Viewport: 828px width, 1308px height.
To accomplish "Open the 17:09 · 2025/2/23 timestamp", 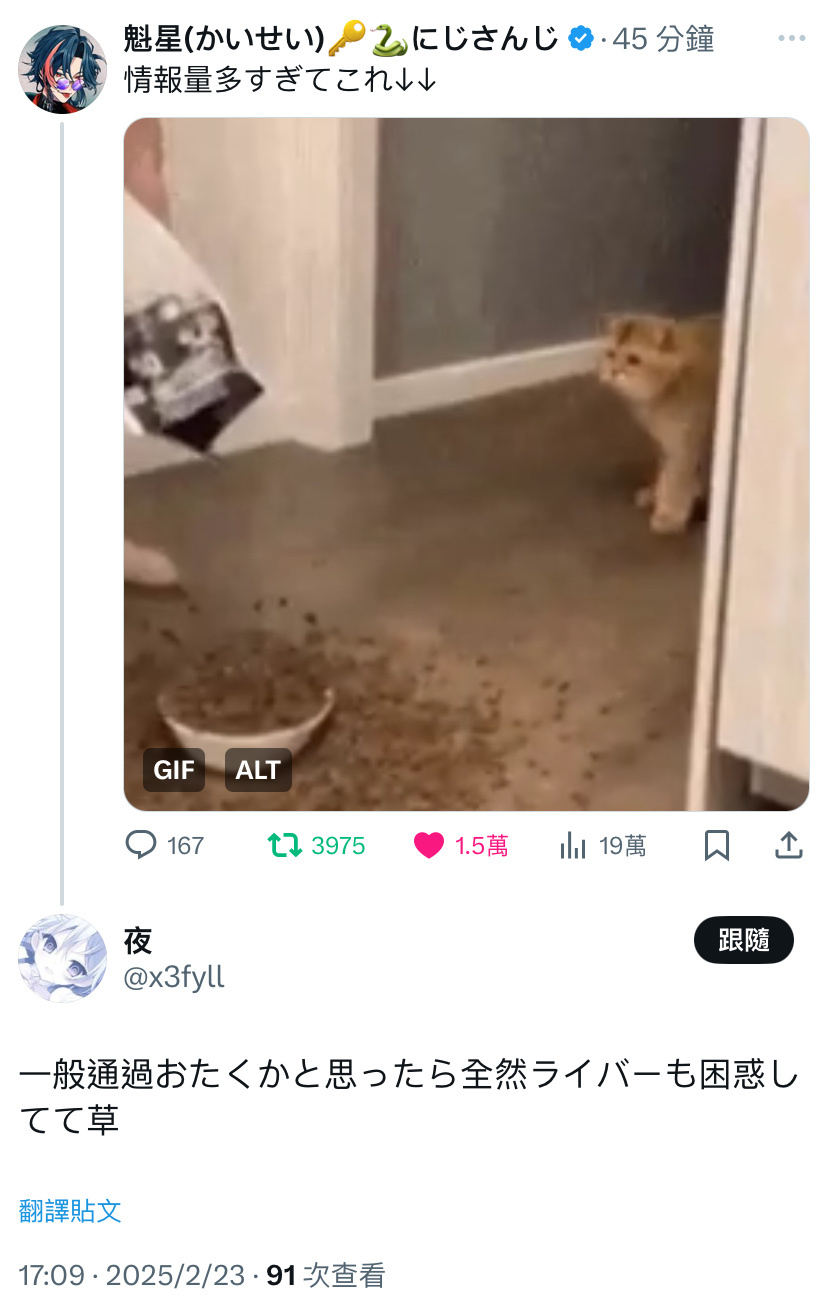I will tap(132, 1275).
